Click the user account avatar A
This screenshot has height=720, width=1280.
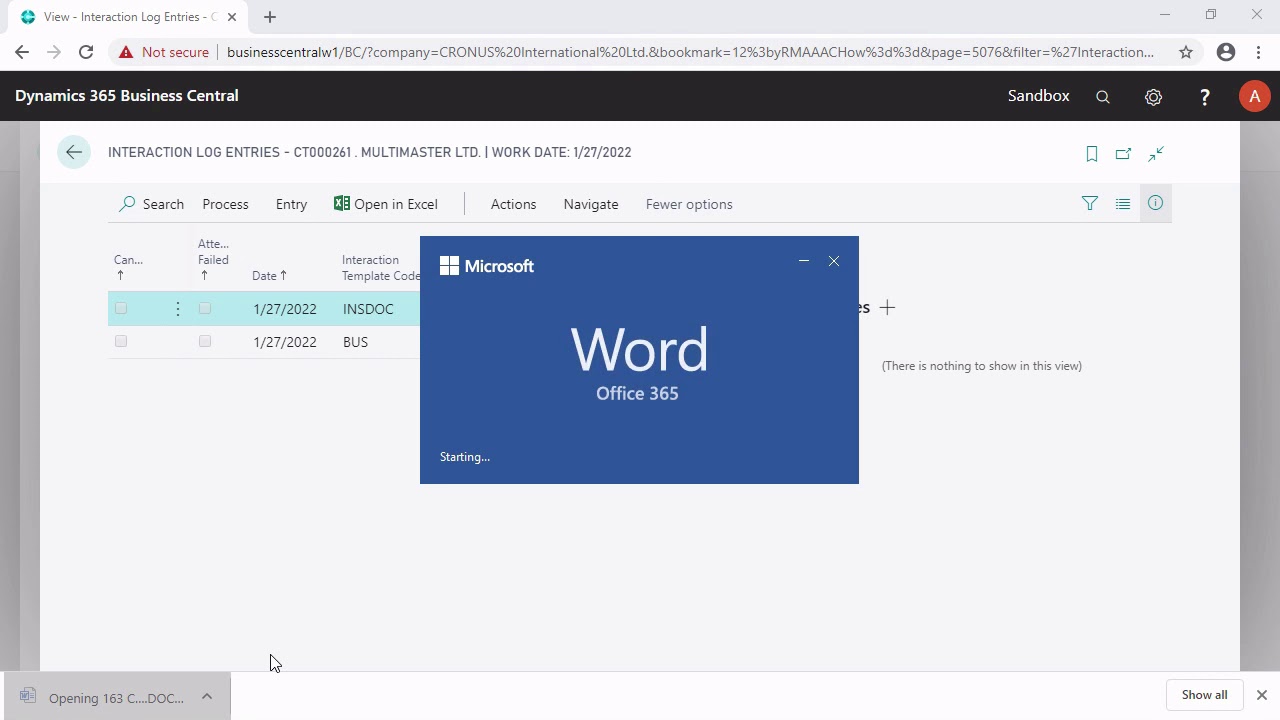[x=1254, y=96]
